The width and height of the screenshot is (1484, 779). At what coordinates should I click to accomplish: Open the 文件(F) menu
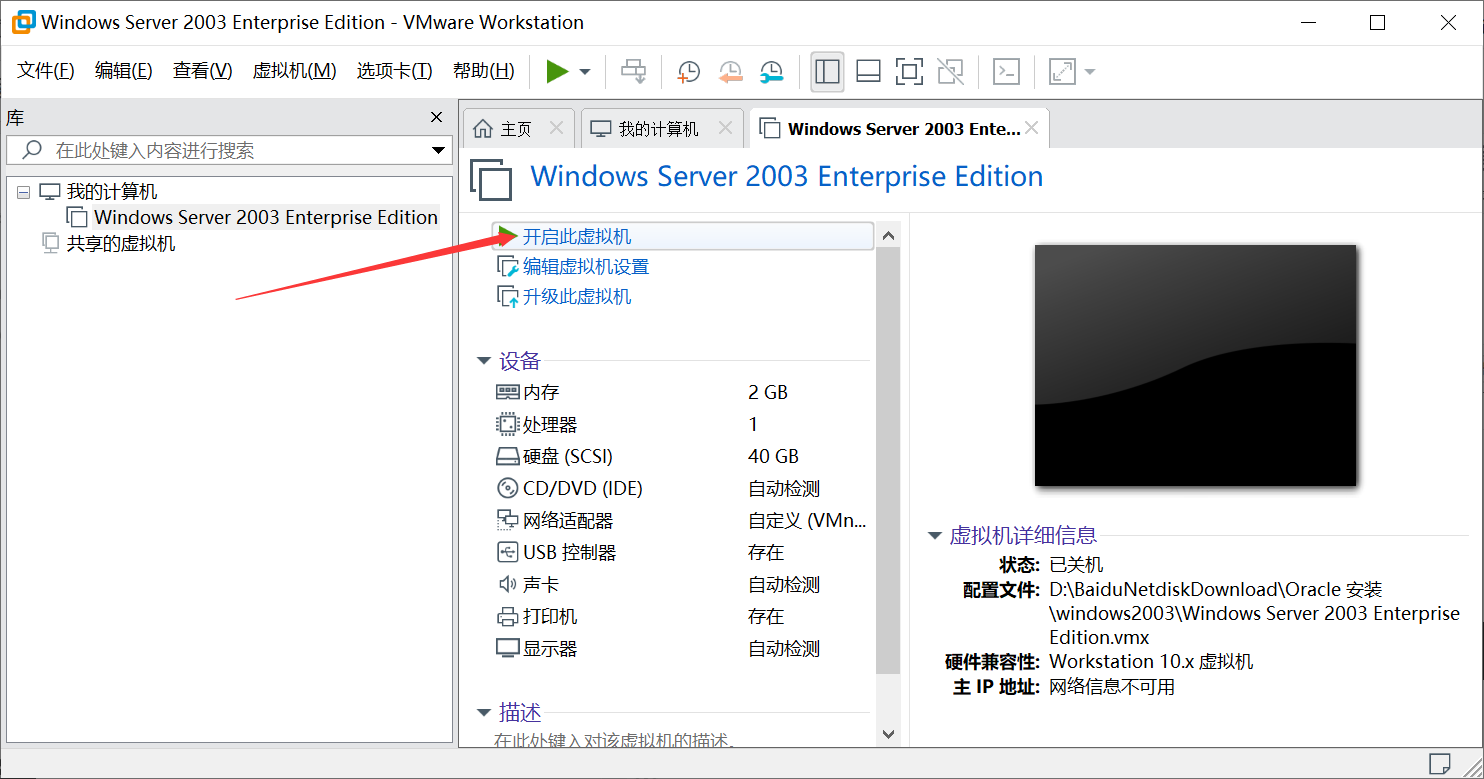[x=46, y=71]
